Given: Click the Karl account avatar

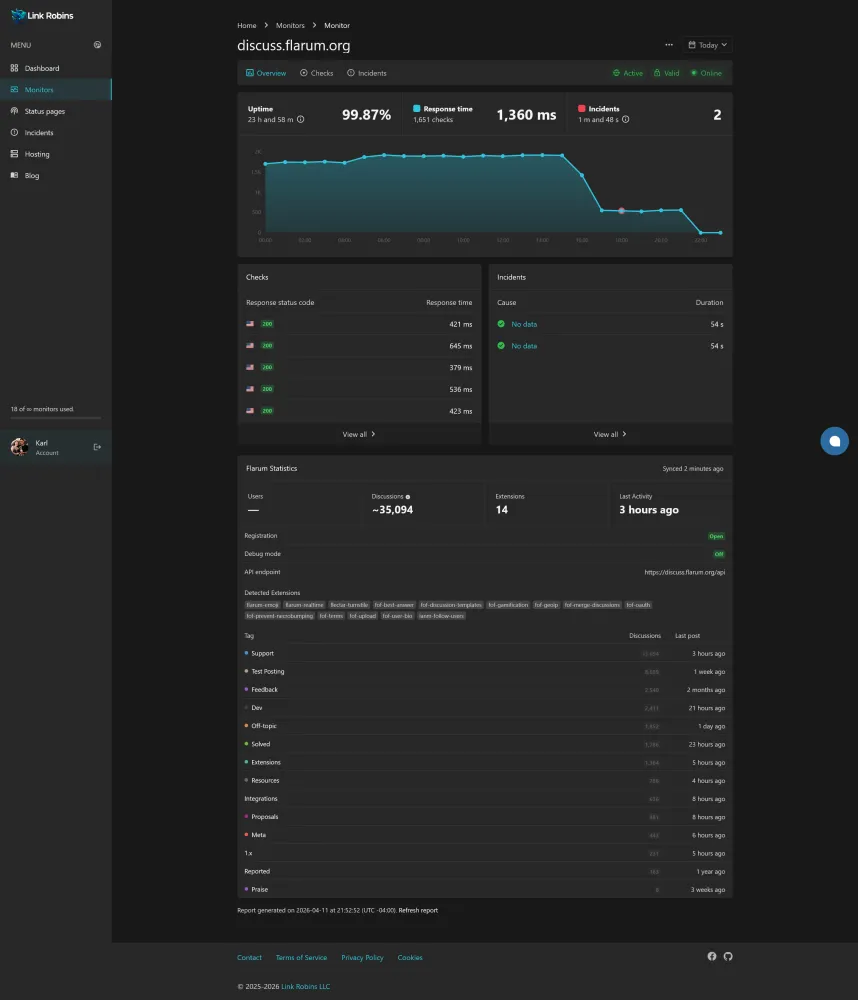Looking at the screenshot, I should [19, 447].
